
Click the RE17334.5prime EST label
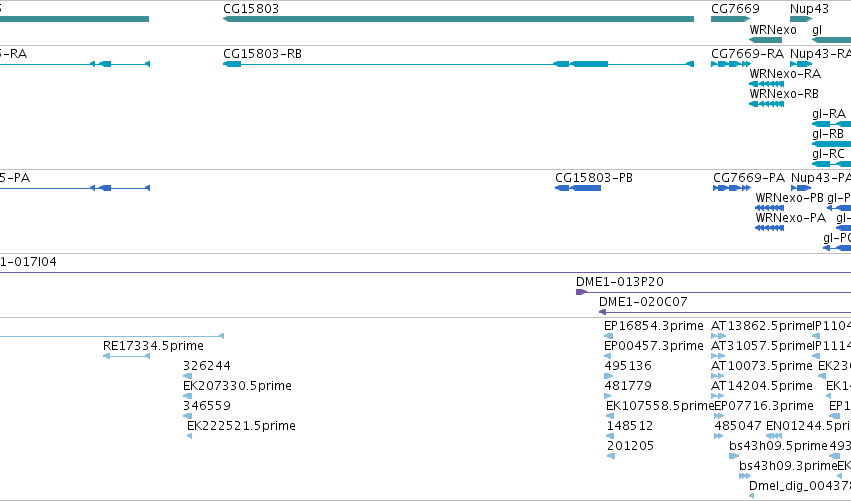tap(153, 346)
